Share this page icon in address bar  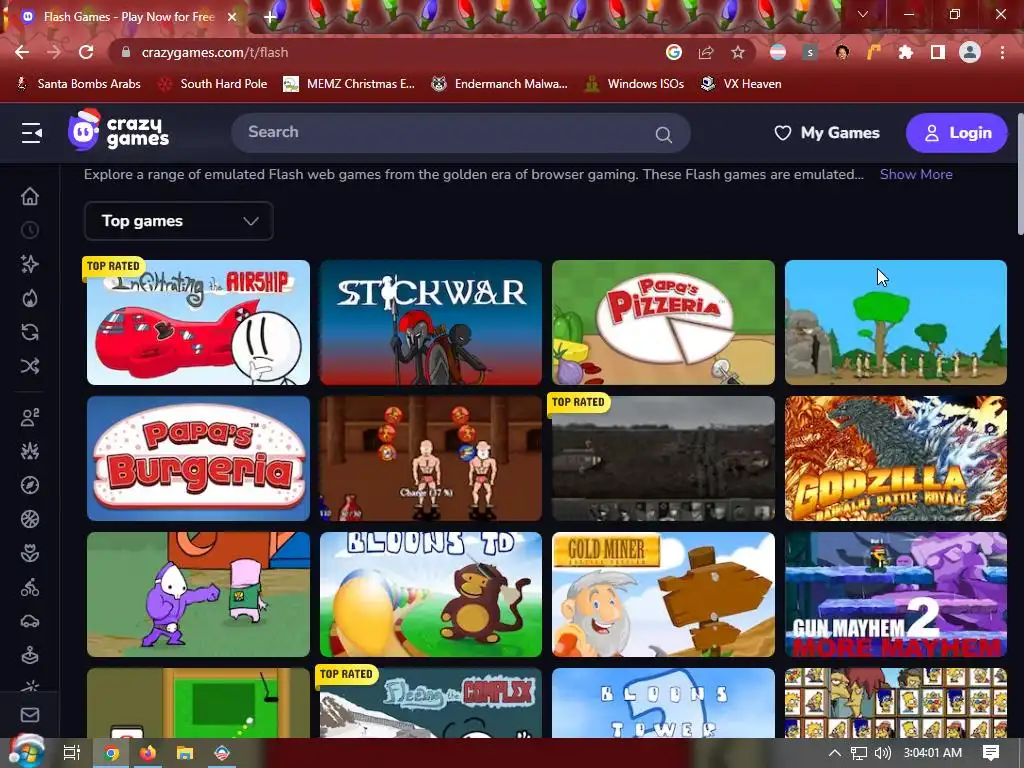(706, 52)
